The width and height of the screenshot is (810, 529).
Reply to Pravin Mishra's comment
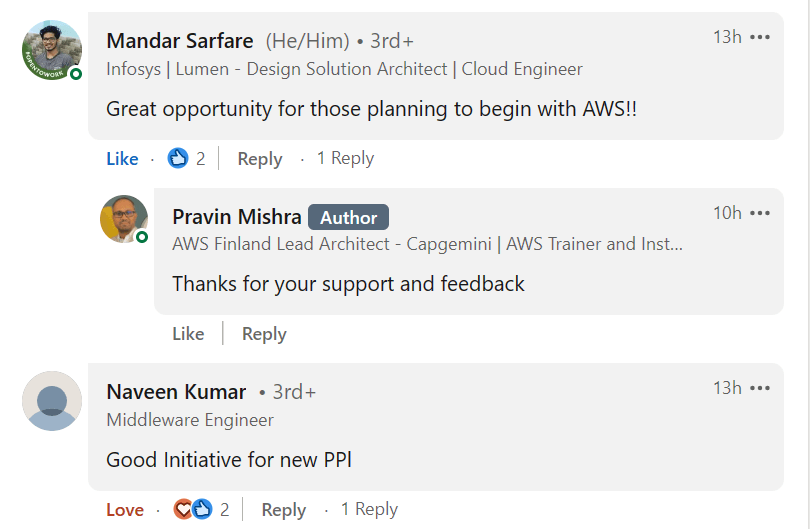tap(264, 334)
